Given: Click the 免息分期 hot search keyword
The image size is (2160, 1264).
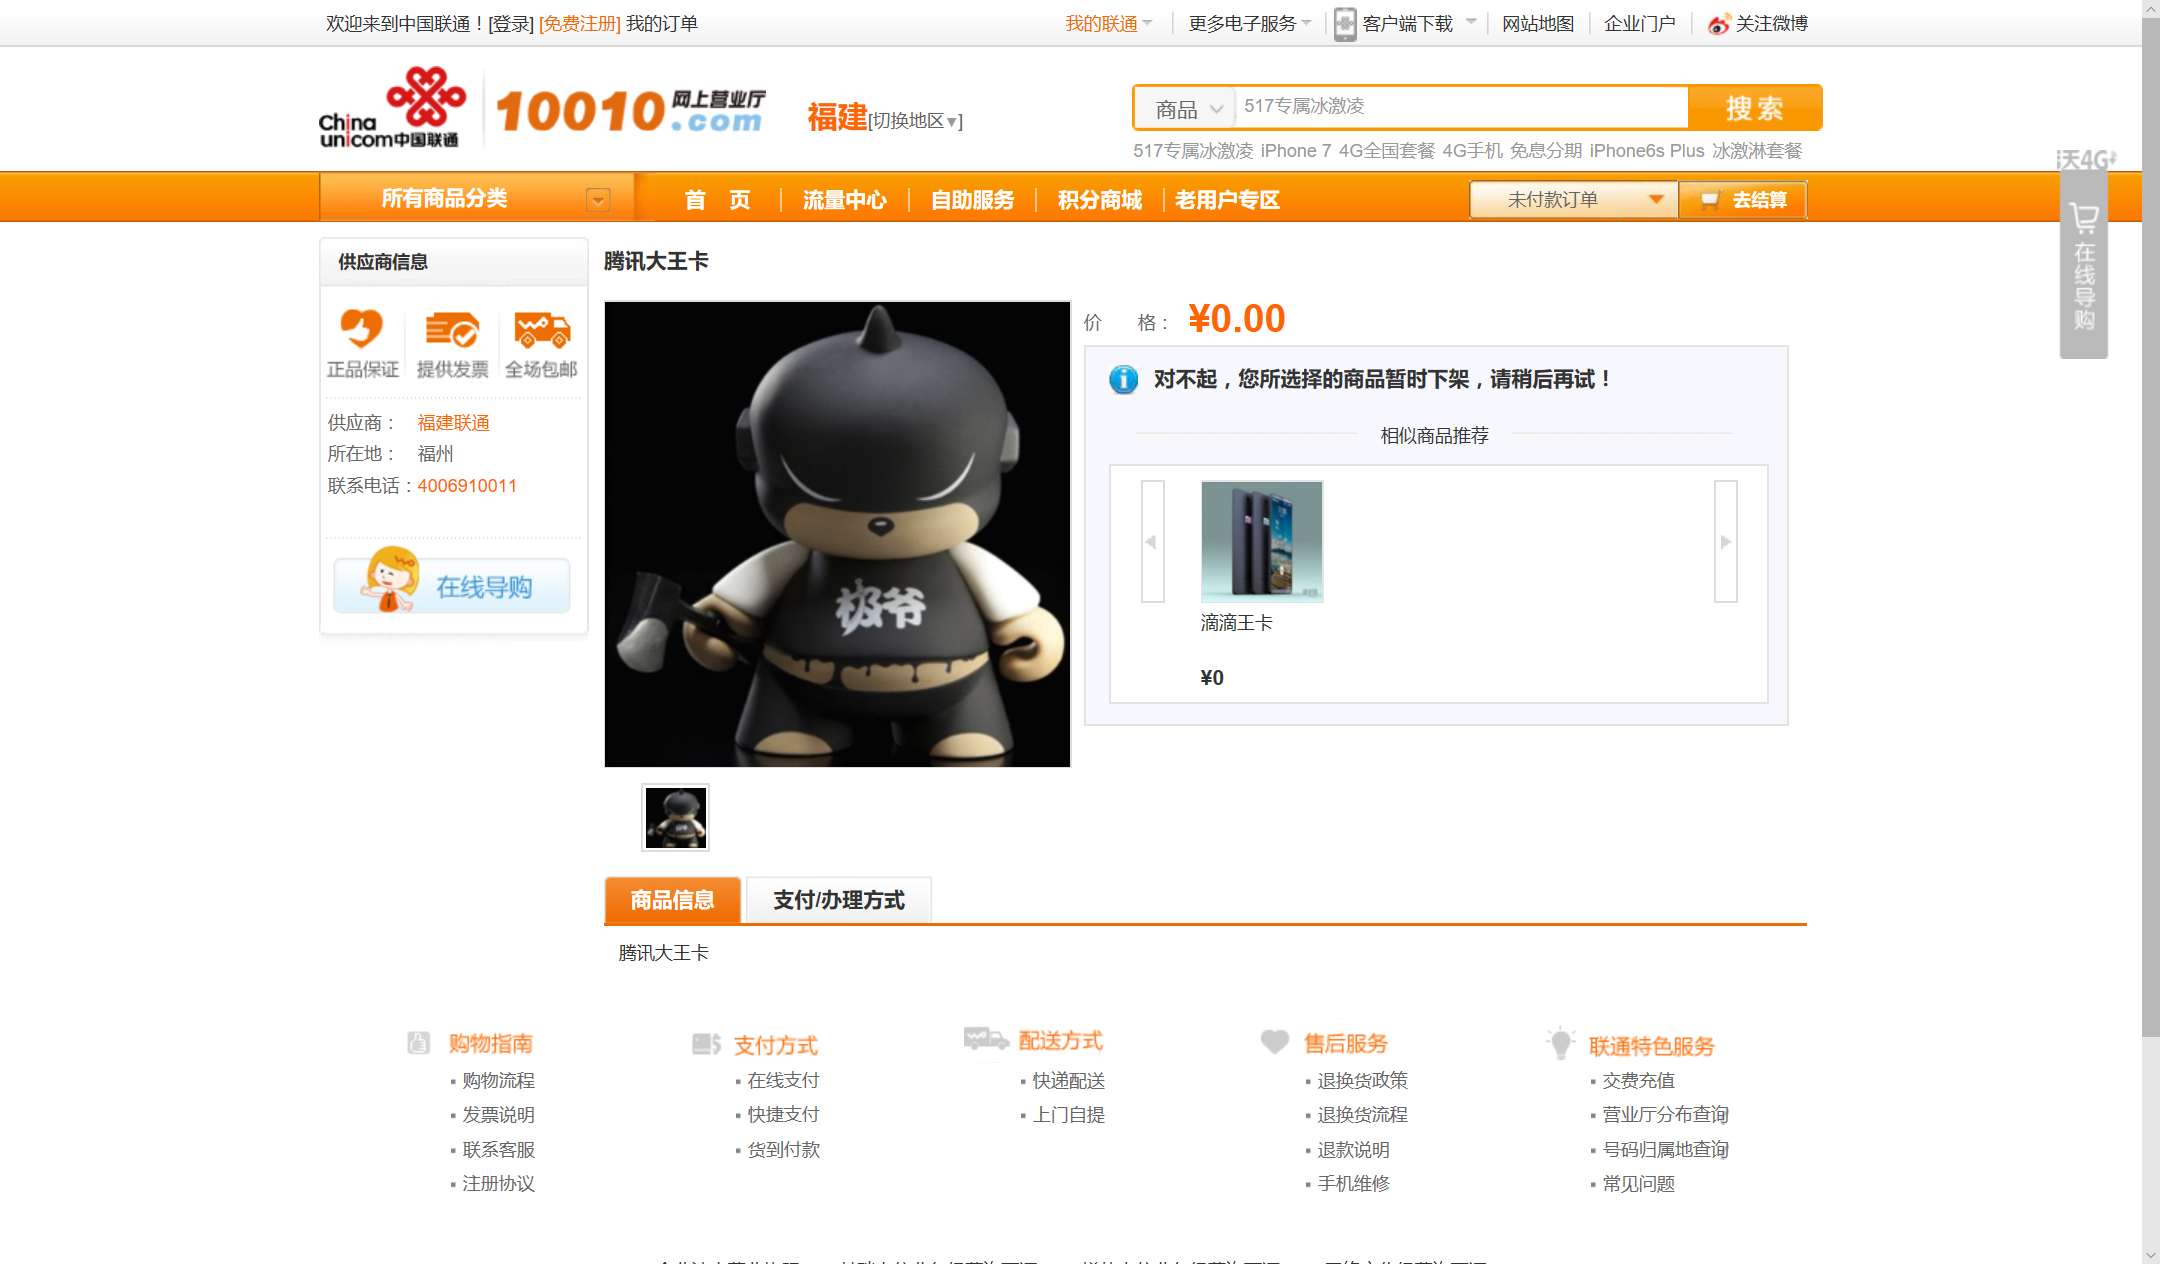Looking at the screenshot, I should [1546, 151].
